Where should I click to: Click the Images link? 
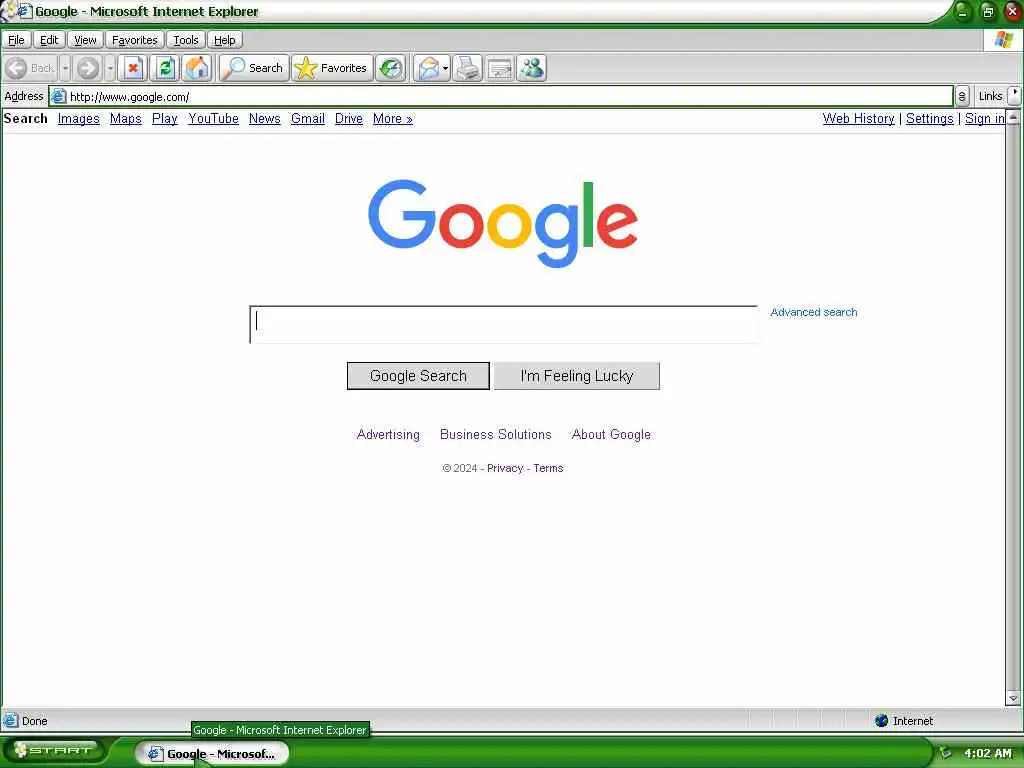78,119
